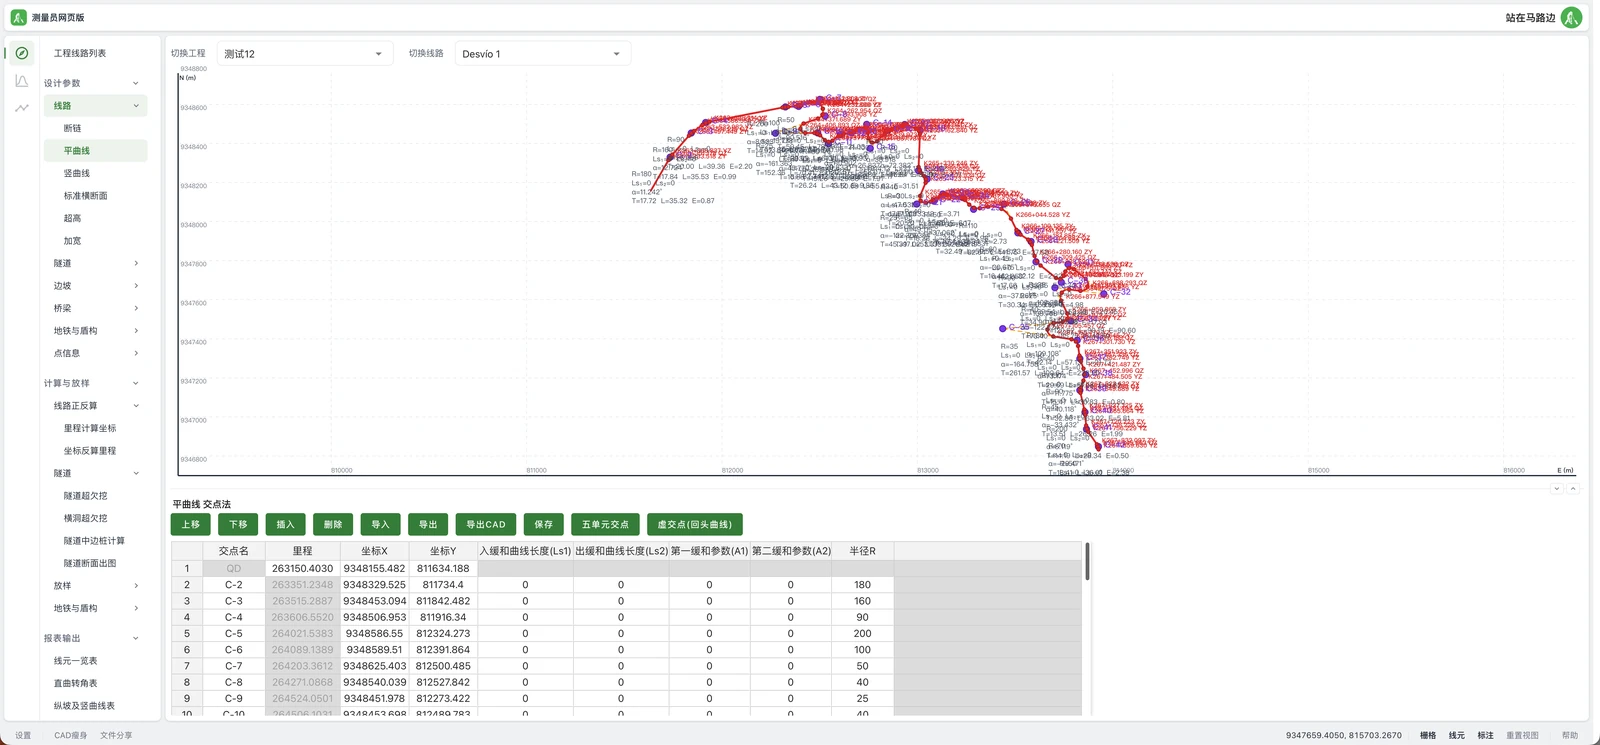
Task: Click the 导出 export button
Action: tap(428, 524)
